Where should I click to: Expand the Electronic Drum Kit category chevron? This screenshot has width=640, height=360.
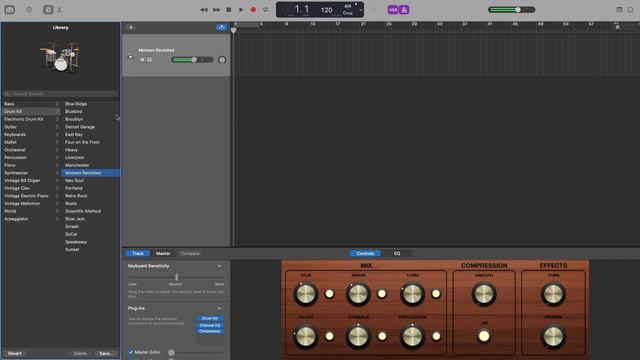point(57,119)
